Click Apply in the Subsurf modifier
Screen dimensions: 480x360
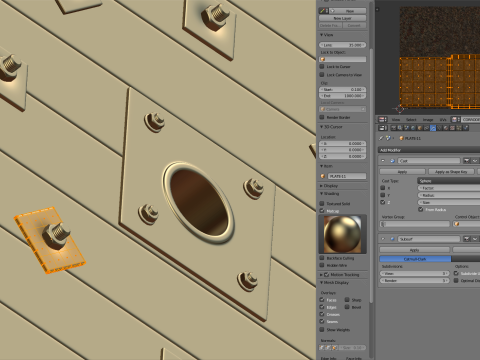click(414, 250)
